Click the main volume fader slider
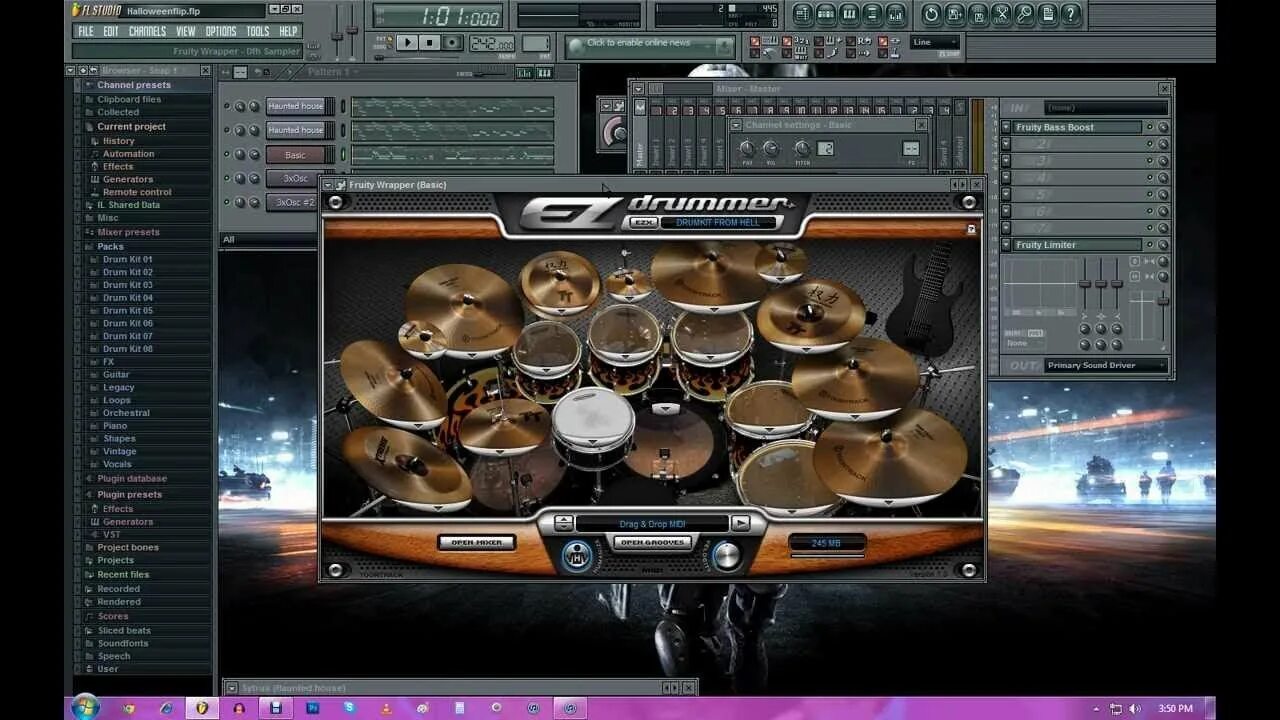The width and height of the screenshot is (1280, 720). pos(336,35)
